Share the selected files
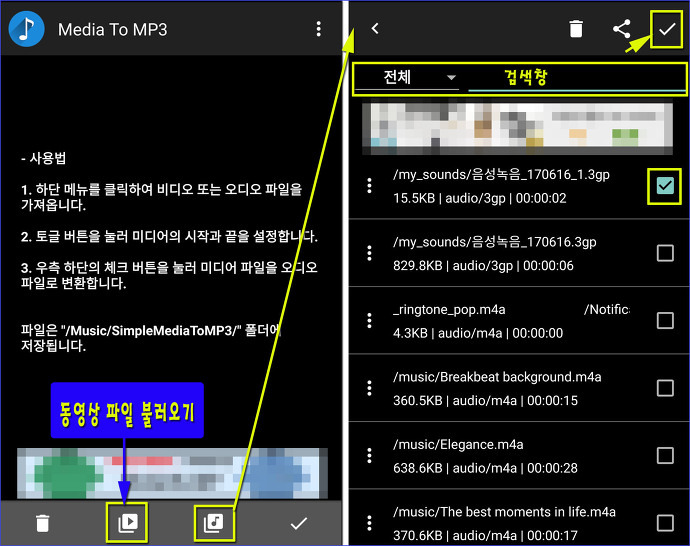This screenshot has width=690, height=546. point(621,29)
